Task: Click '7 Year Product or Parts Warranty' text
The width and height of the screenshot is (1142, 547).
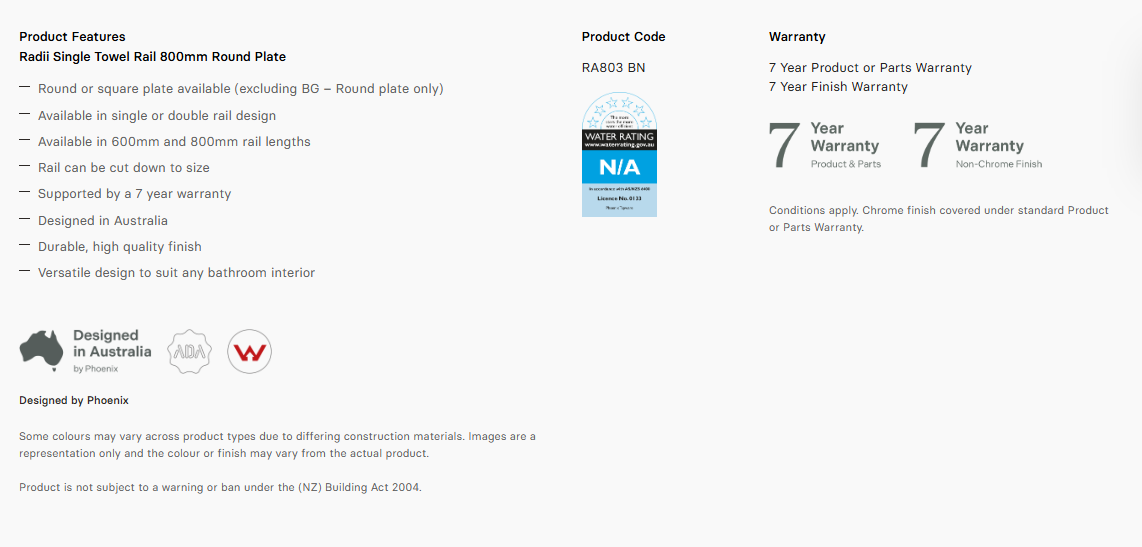Action: 870,68
